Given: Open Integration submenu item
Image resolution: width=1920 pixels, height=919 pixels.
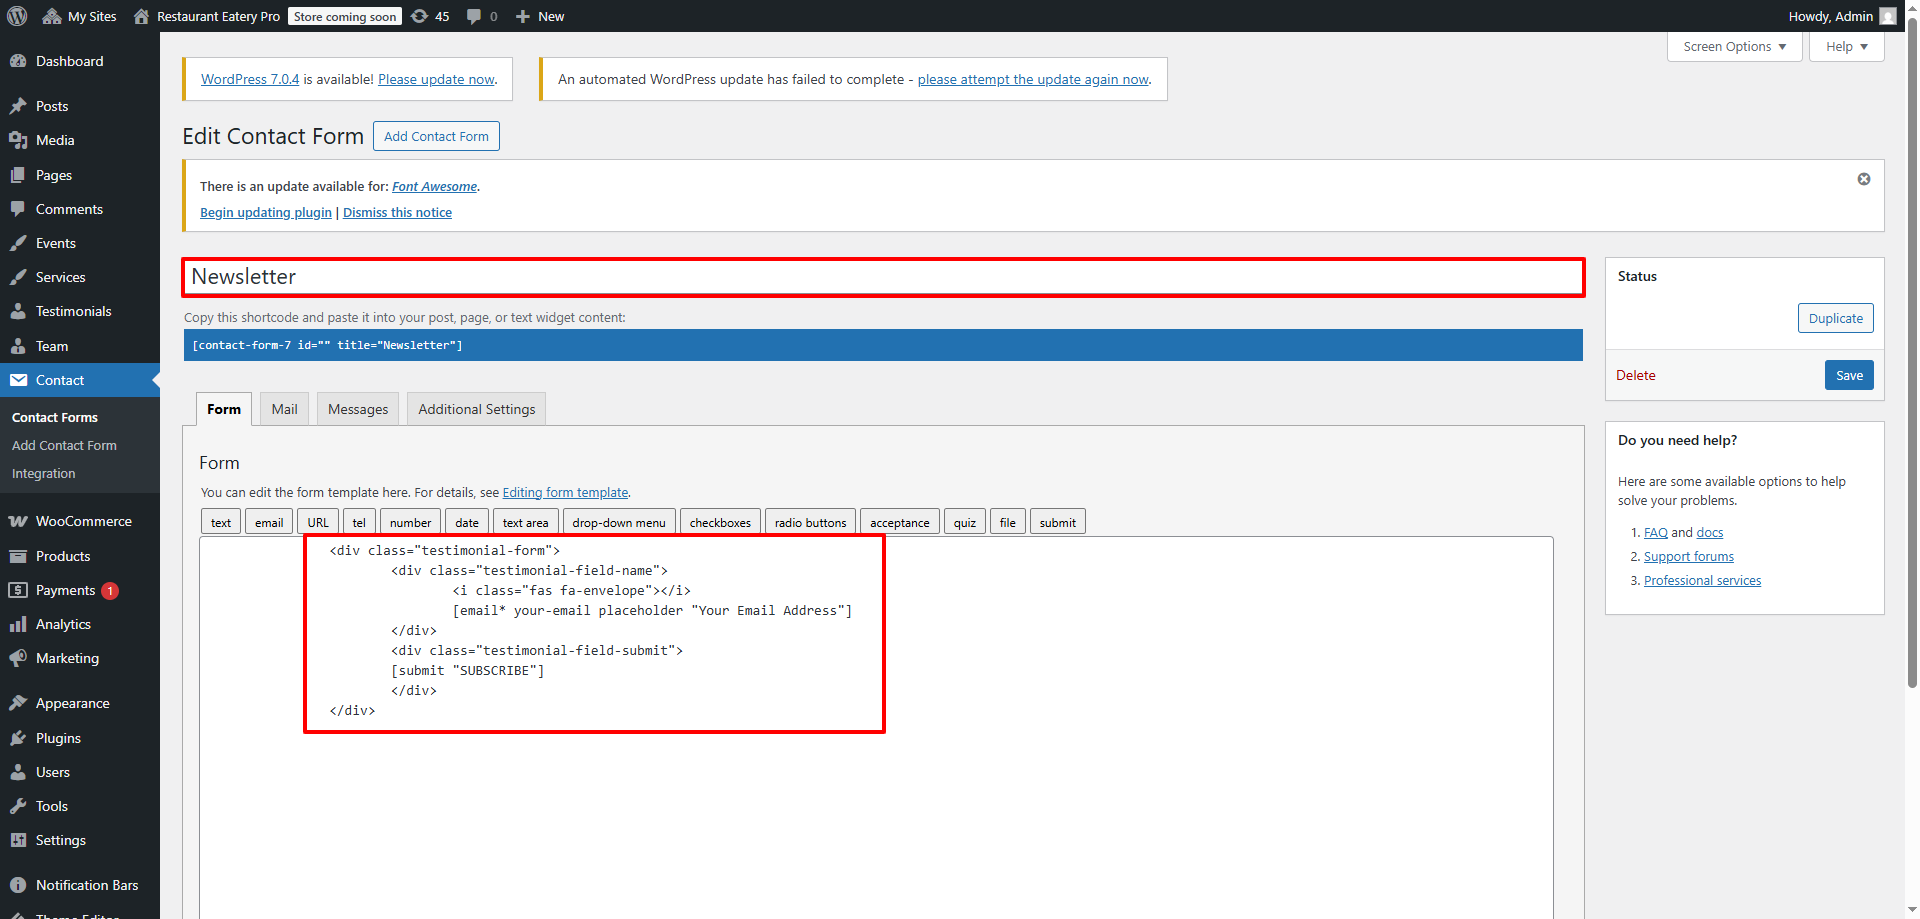Looking at the screenshot, I should 44,473.
